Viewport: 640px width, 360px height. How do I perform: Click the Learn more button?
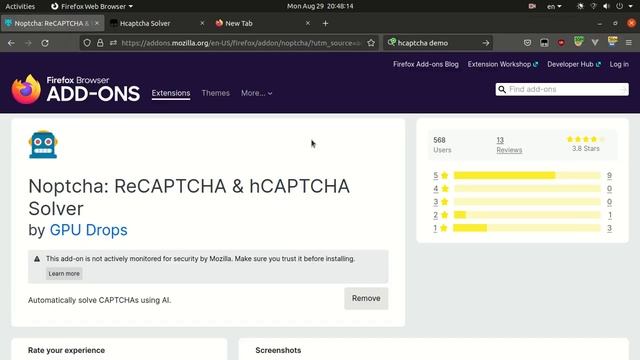coord(64,273)
